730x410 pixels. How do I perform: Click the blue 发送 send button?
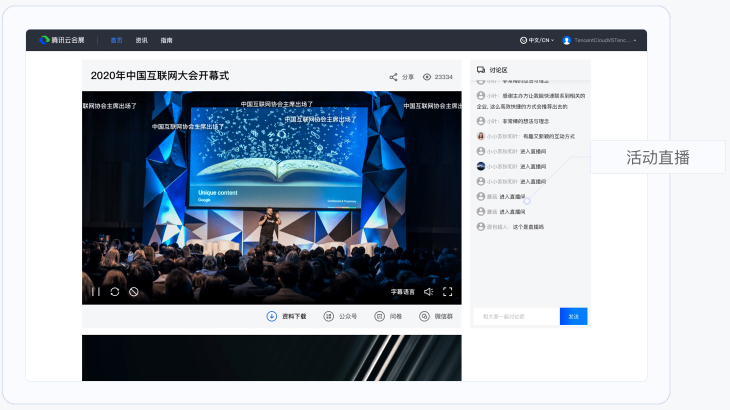point(574,316)
